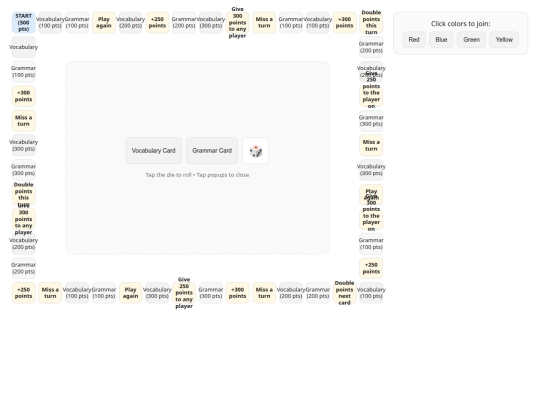The image size is (540, 405).
Task: Draw a Grammar Card
Action: point(212,151)
